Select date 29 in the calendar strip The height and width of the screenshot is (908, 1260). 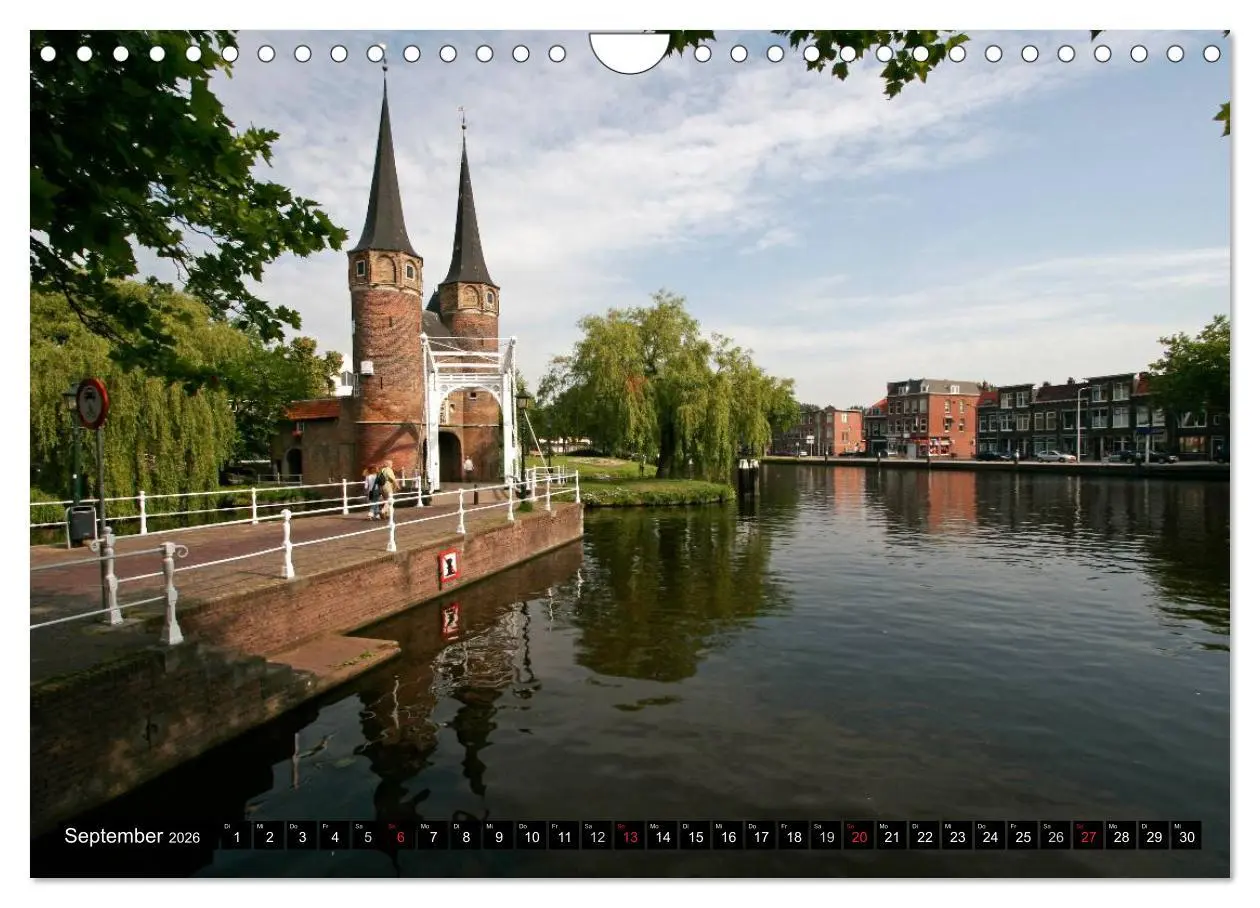[x=1154, y=836]
